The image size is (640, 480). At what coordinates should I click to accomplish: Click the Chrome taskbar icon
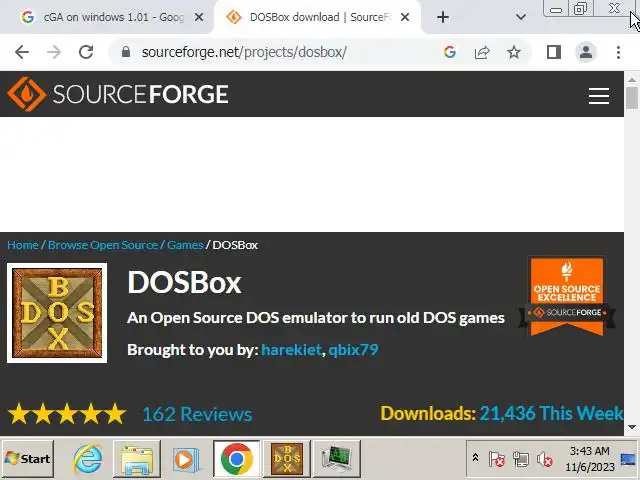(236, 459)
